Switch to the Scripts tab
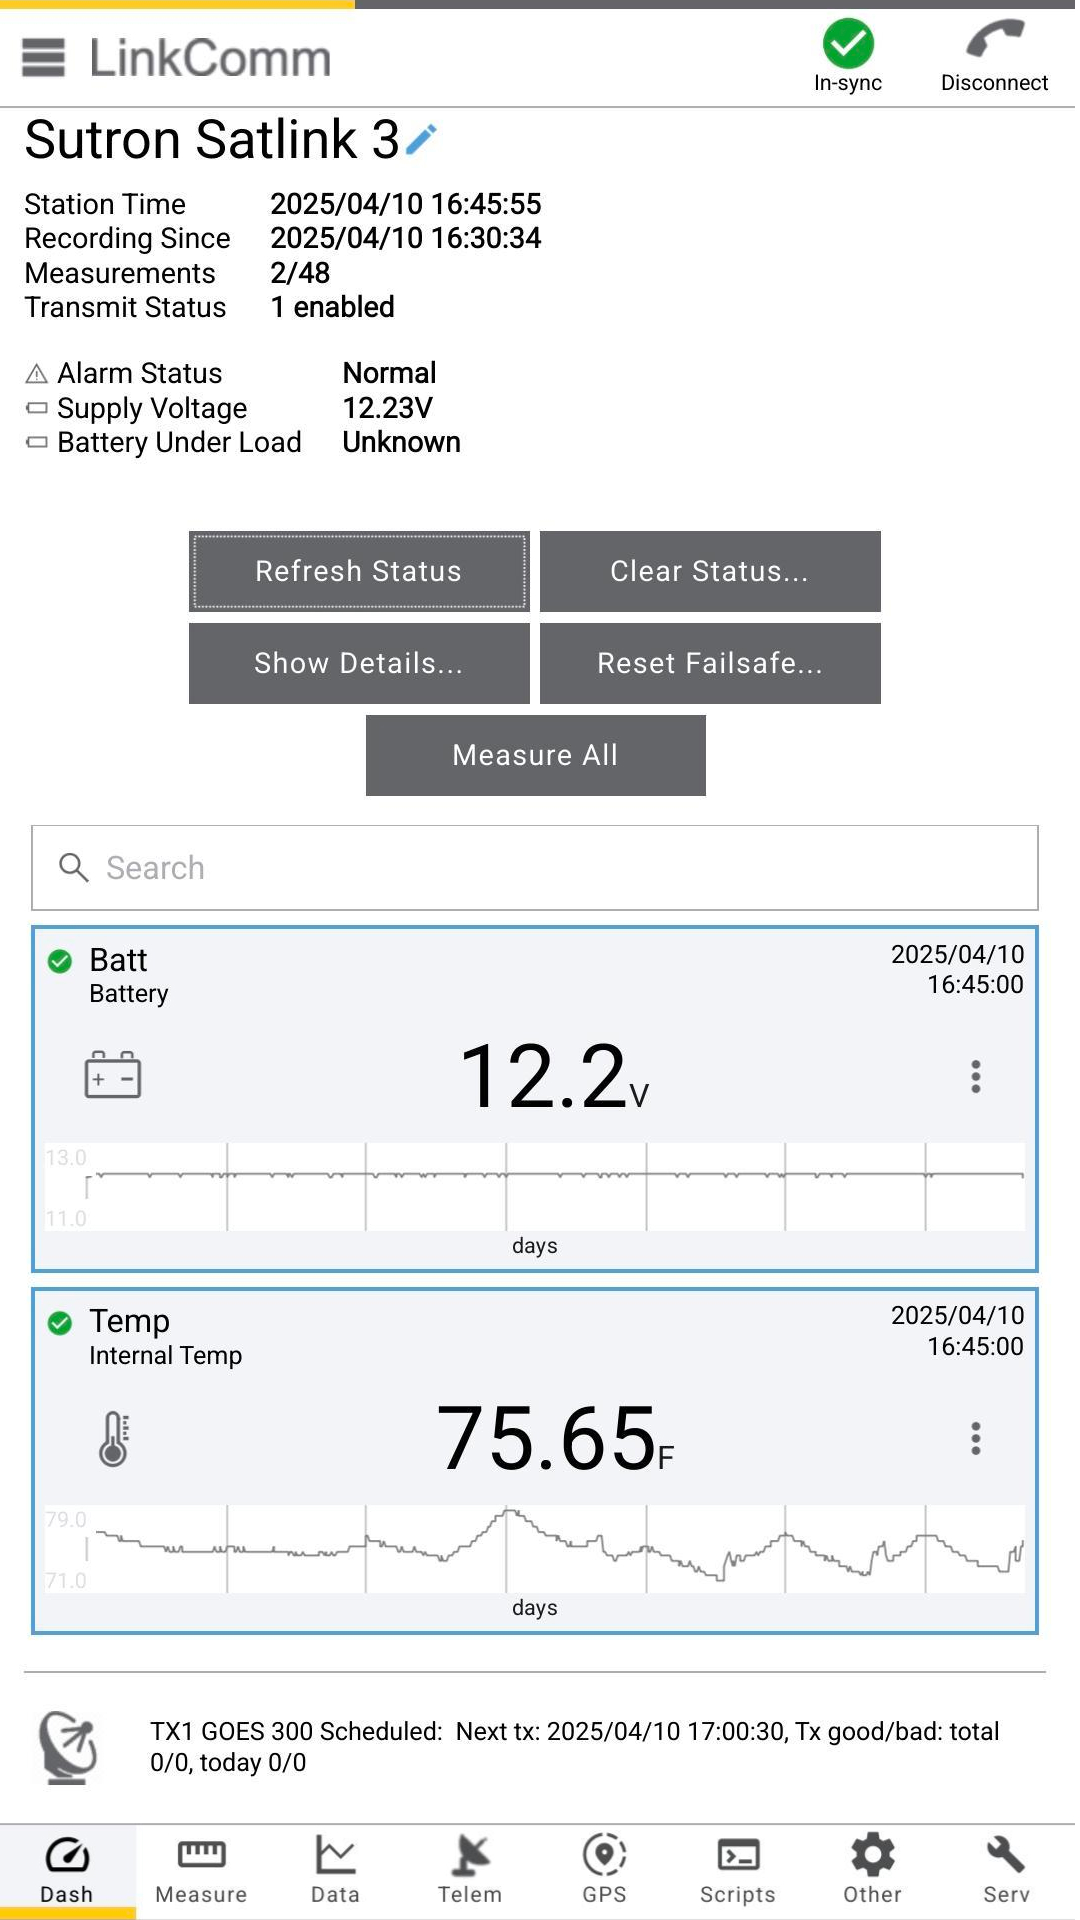This screenshot has width=1080, height=1920. tap(738, 1870)
